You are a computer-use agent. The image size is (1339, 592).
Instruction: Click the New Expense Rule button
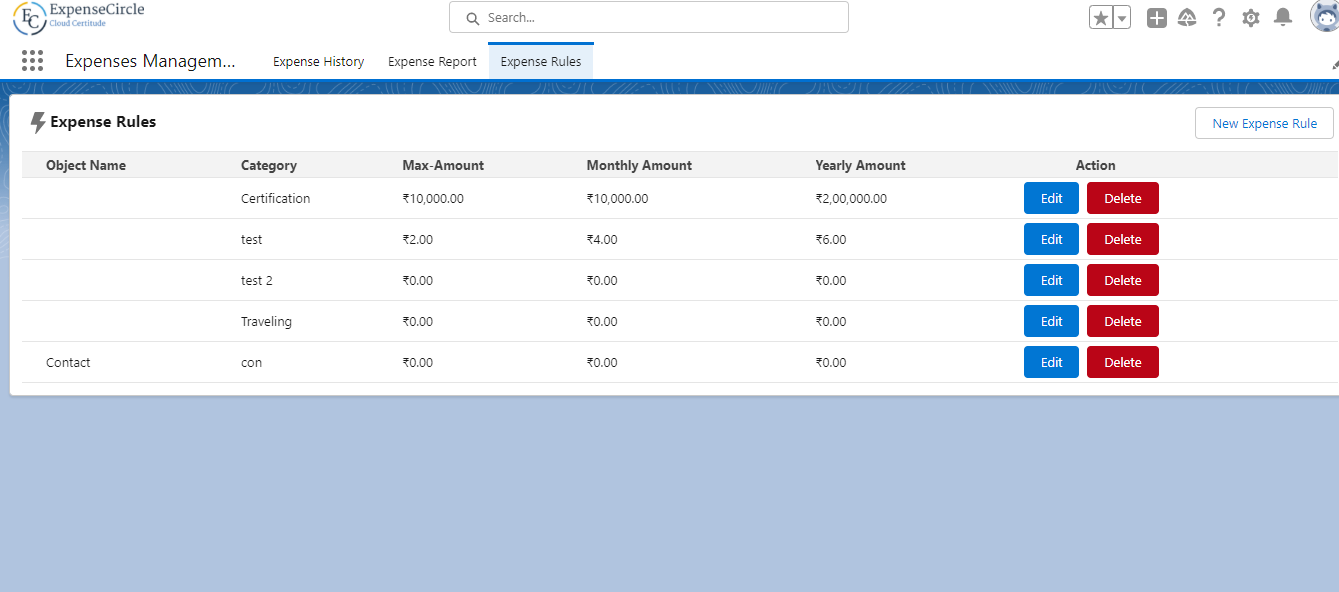point(1264,124)
